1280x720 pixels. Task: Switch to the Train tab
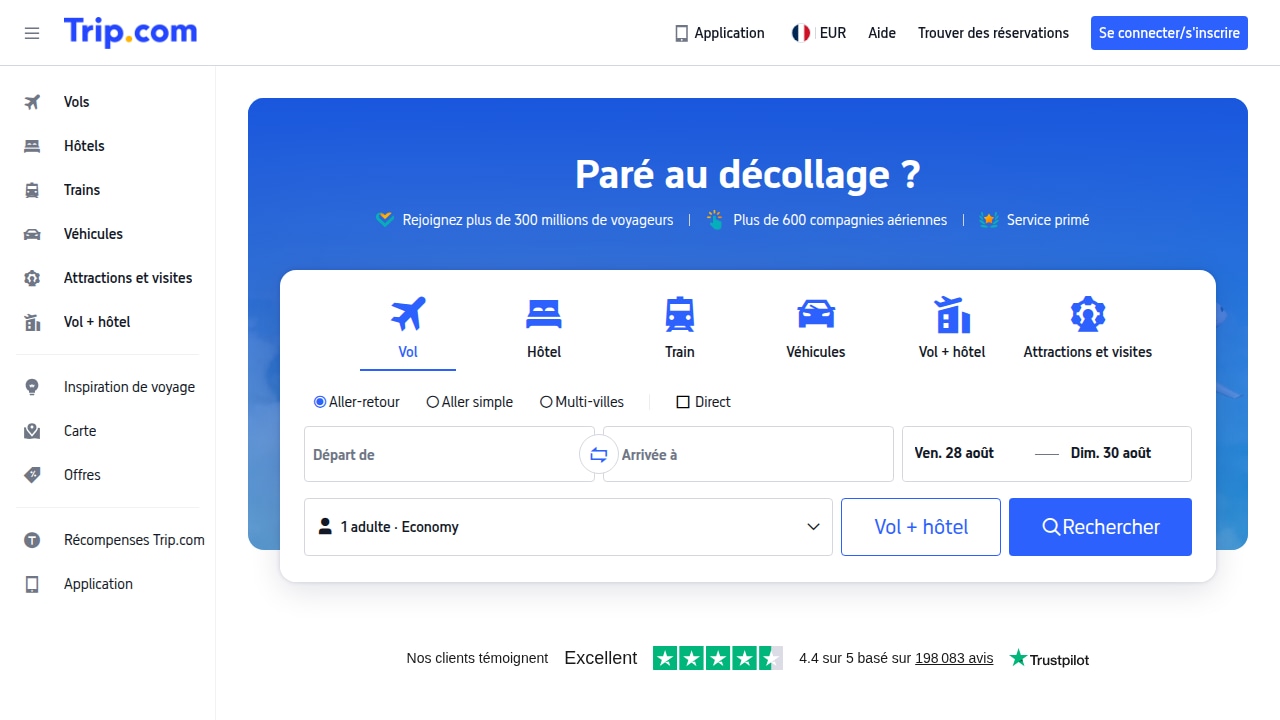(x=680, y=330)
